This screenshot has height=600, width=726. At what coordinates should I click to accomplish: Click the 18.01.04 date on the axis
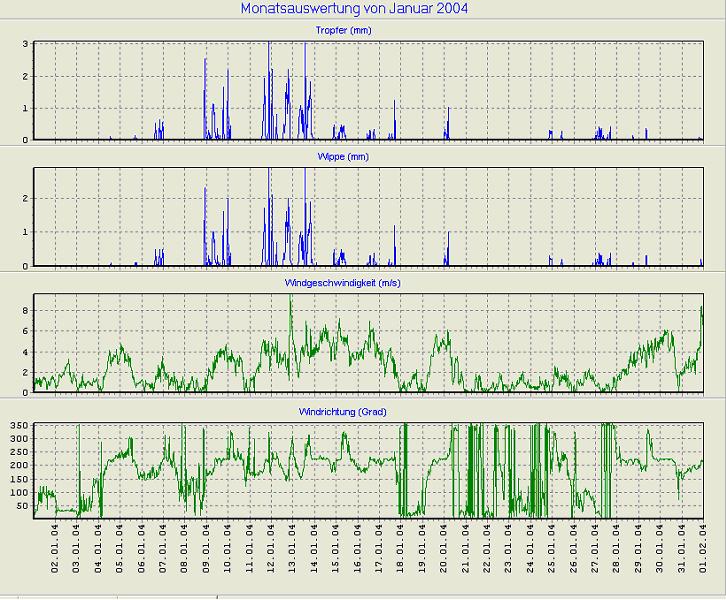coord(401,552)
